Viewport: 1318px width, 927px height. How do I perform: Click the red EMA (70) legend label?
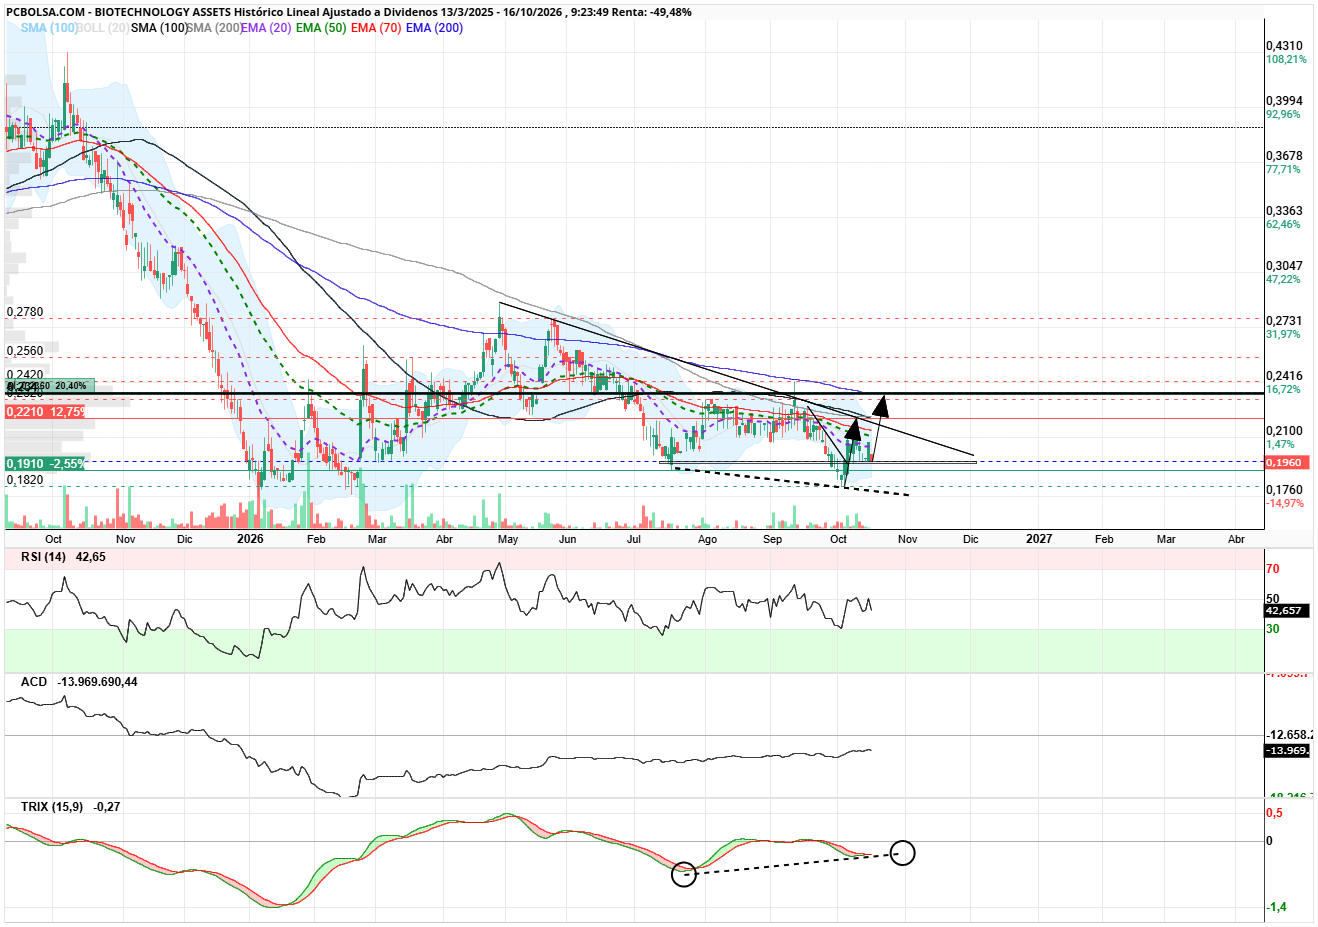(376, 28)
